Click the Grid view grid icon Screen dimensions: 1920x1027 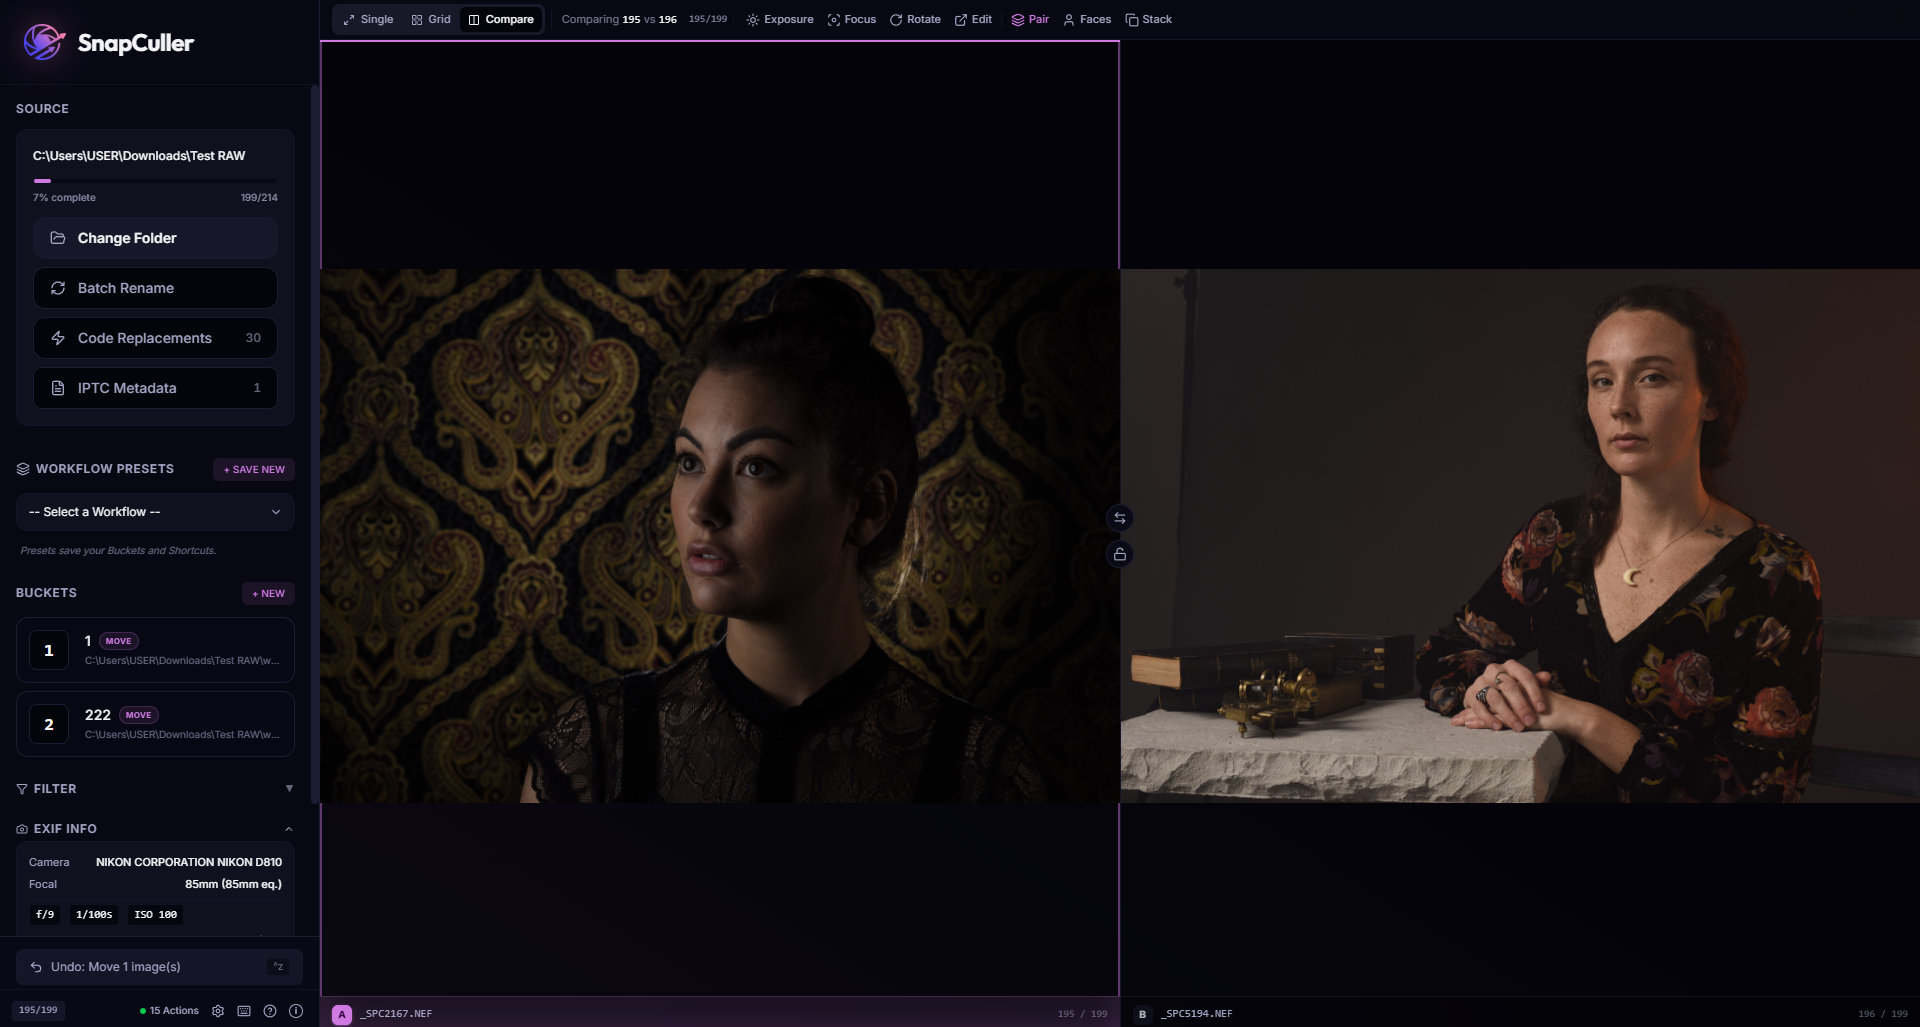[417, 20]
